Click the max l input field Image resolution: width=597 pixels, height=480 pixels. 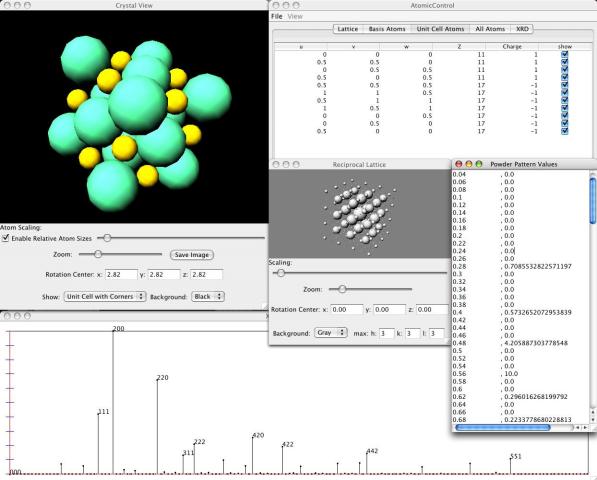[x=437, y=334]
